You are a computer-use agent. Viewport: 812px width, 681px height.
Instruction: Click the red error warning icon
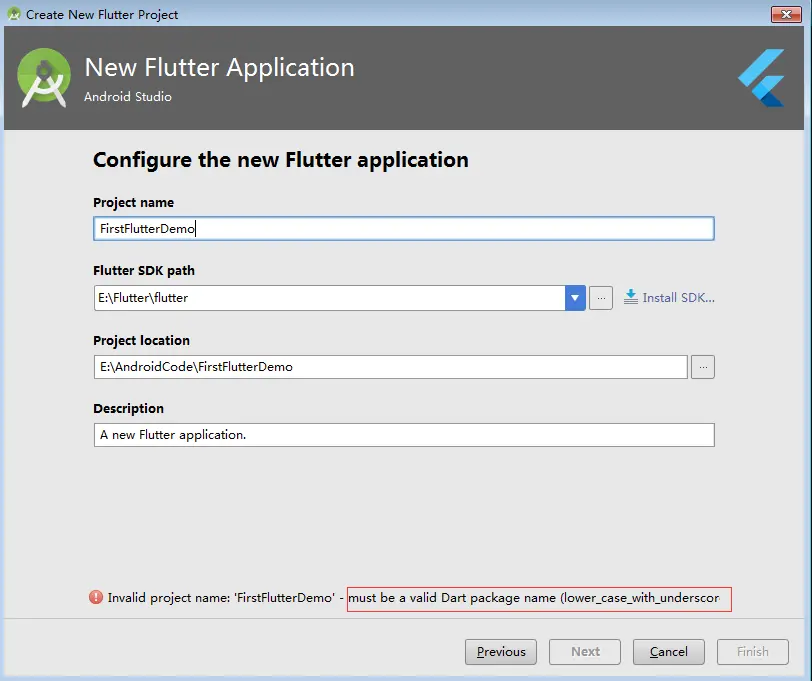tap(96, 598)
